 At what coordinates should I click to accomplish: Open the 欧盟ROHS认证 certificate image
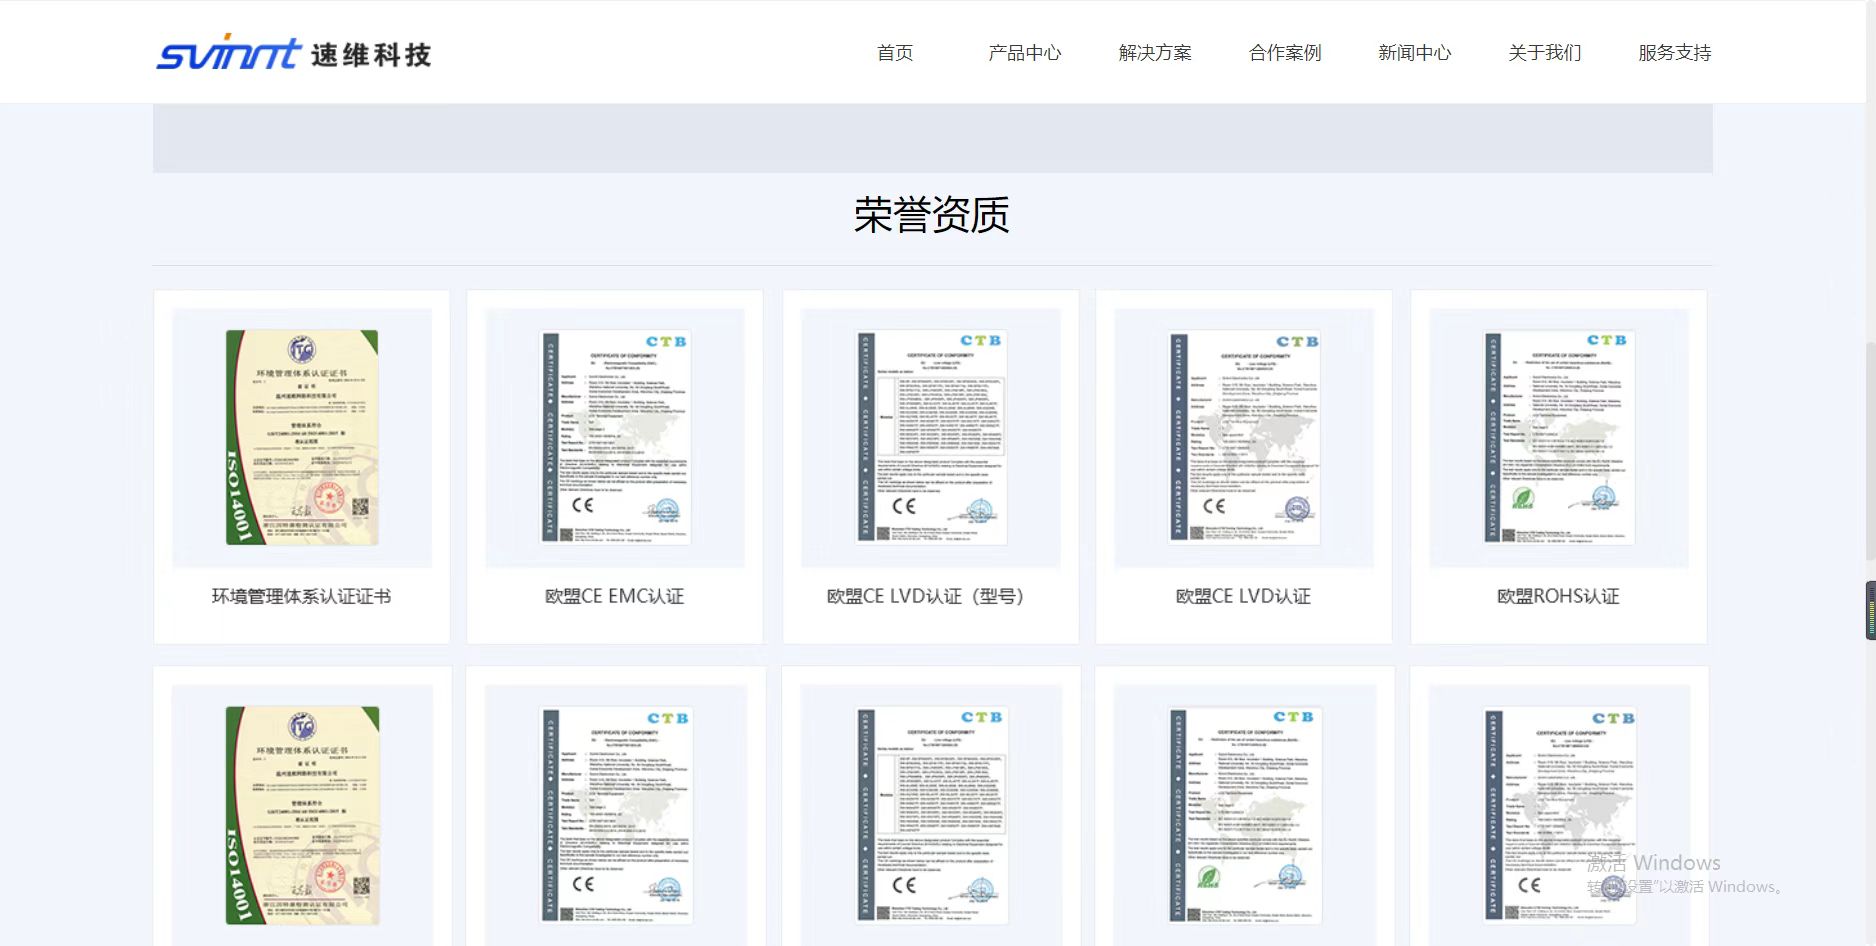click(1559, 438)
